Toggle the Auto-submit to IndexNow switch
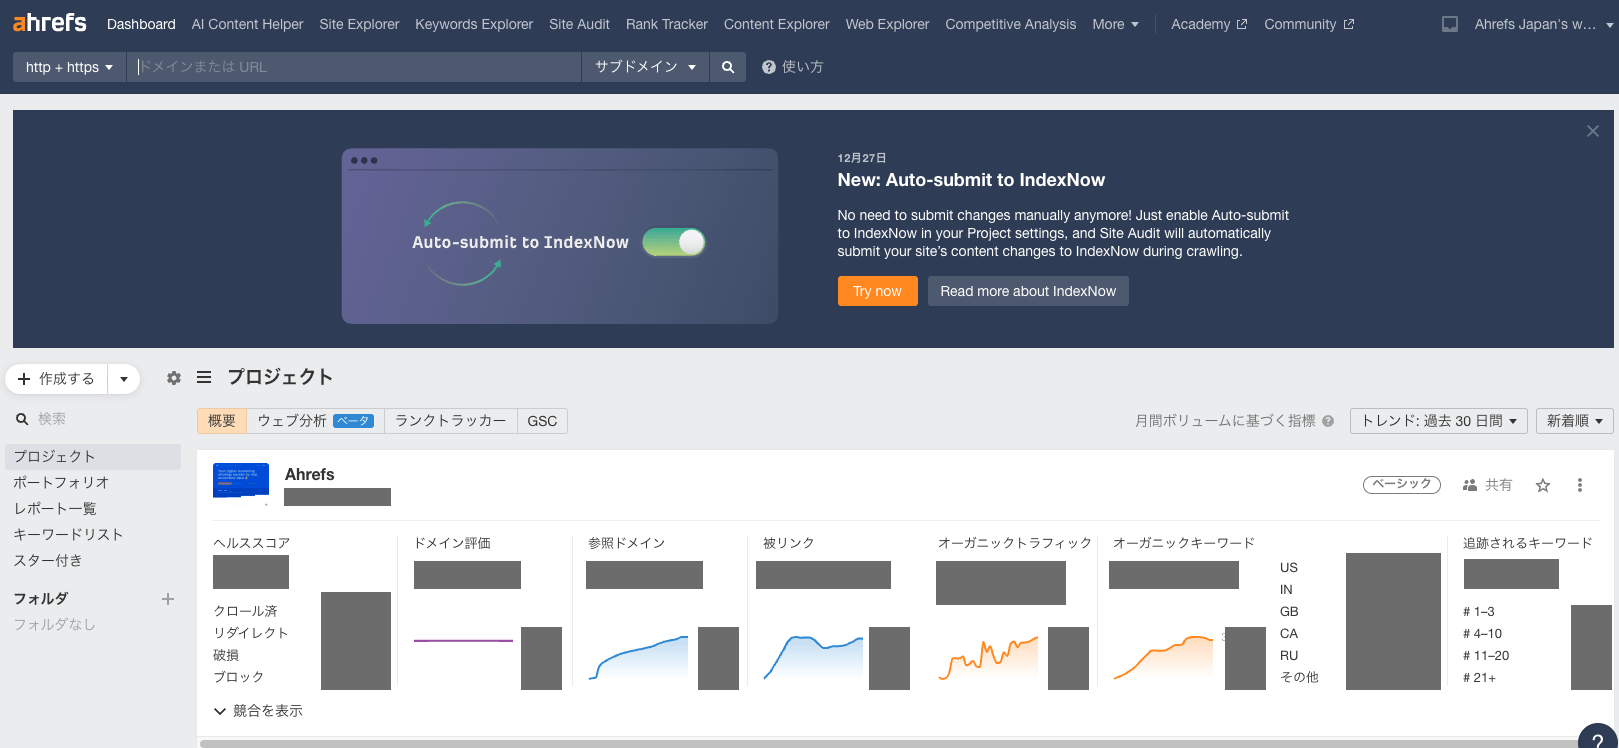Screen dimensions: 1619x748 (674, 242)
